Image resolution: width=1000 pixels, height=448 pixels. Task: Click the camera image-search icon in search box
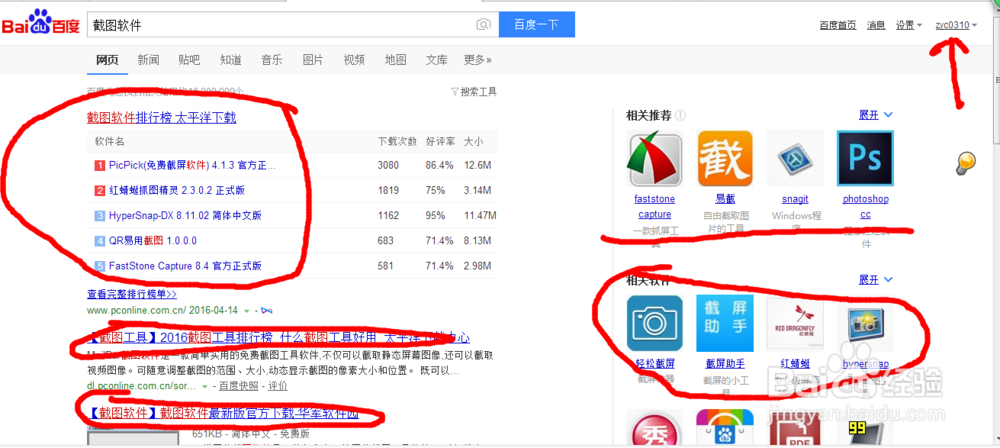point(483,25)
